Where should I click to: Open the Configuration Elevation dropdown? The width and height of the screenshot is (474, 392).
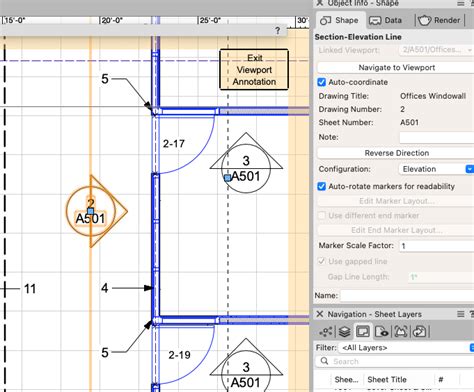pyautogui.click(x=436, y=169)
